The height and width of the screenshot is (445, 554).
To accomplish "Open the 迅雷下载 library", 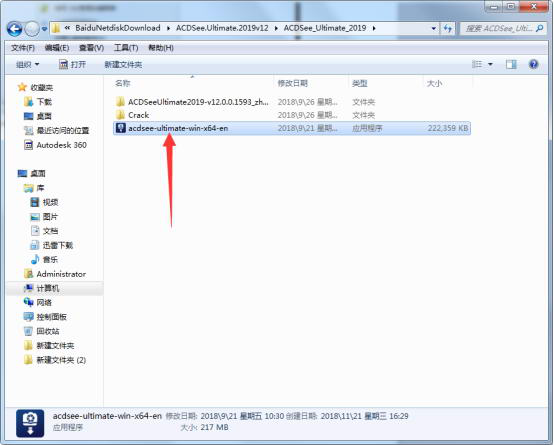I will (x=58, y=245).
